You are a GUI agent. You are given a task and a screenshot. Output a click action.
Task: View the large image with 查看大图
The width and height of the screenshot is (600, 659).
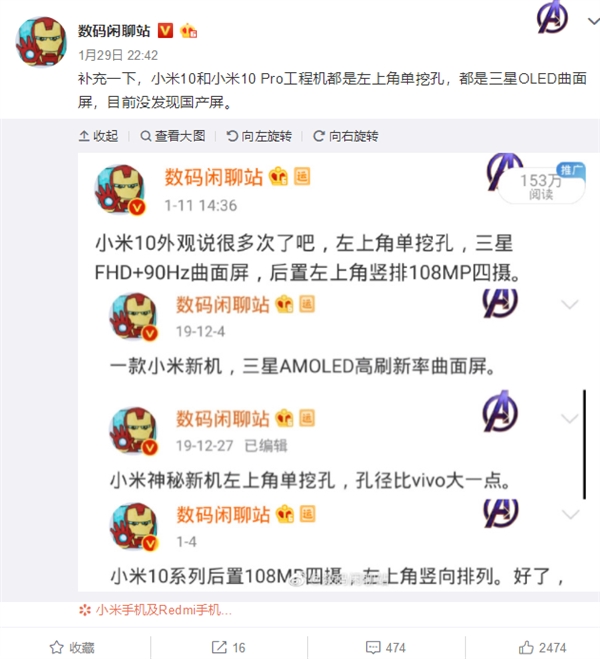pyautogui.click(x=173, y=136)
